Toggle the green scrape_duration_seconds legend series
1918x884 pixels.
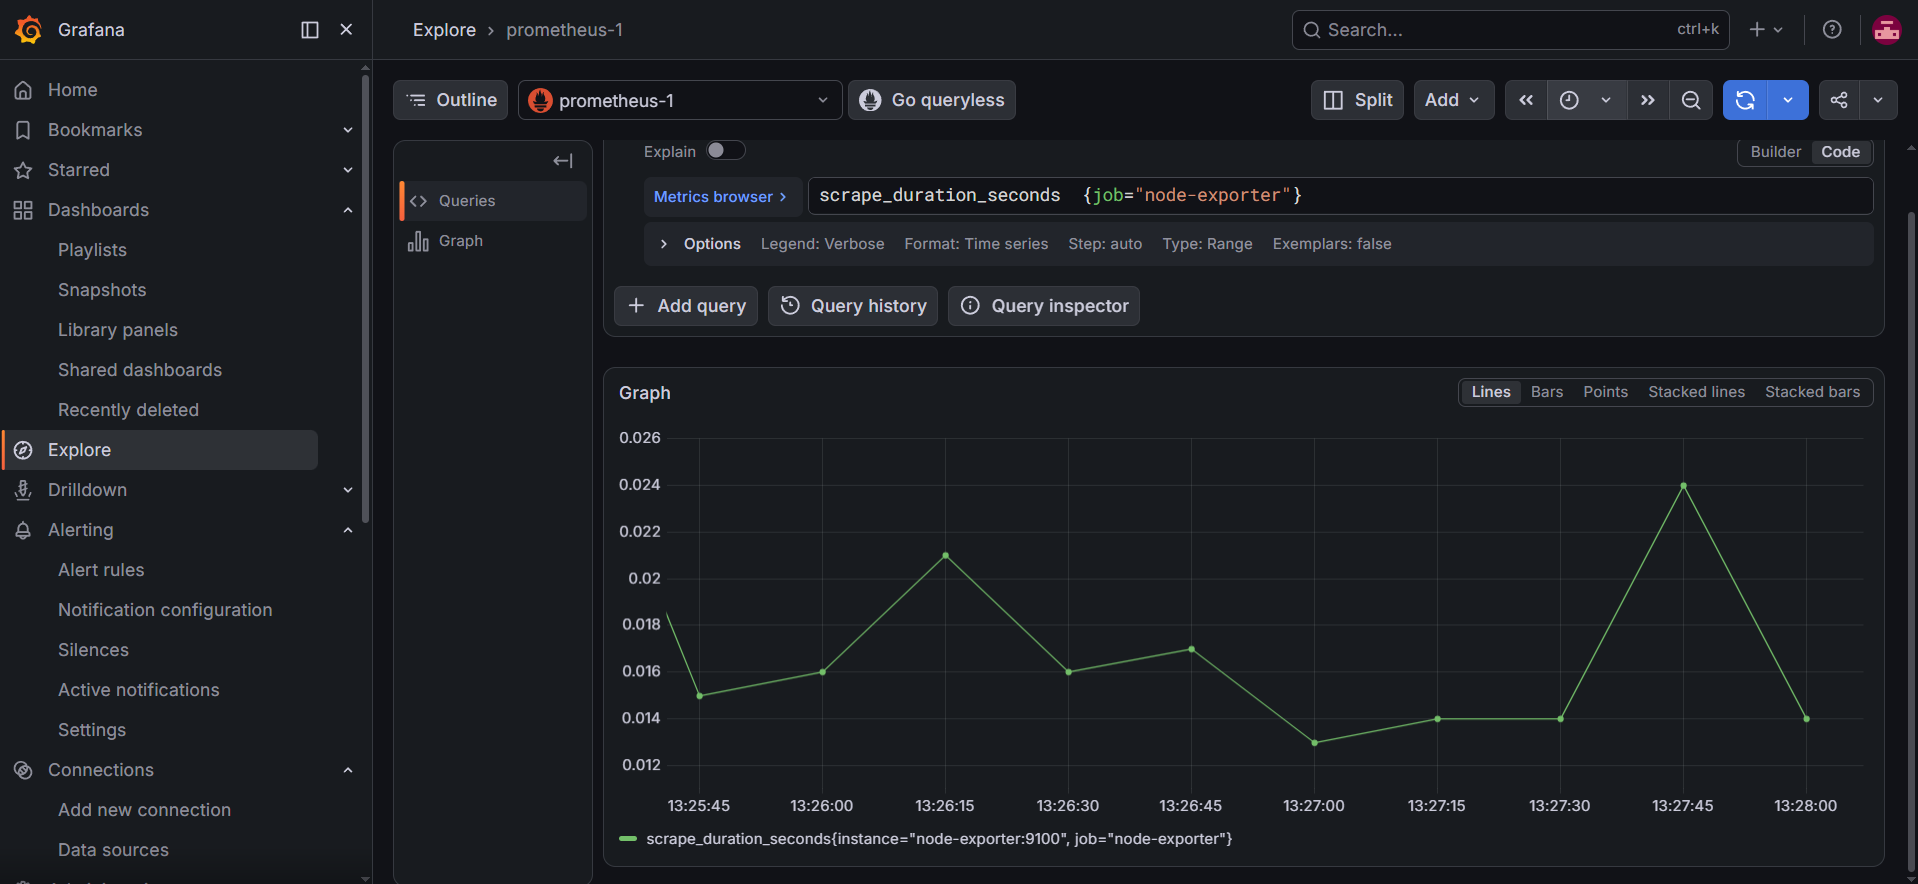926,839
